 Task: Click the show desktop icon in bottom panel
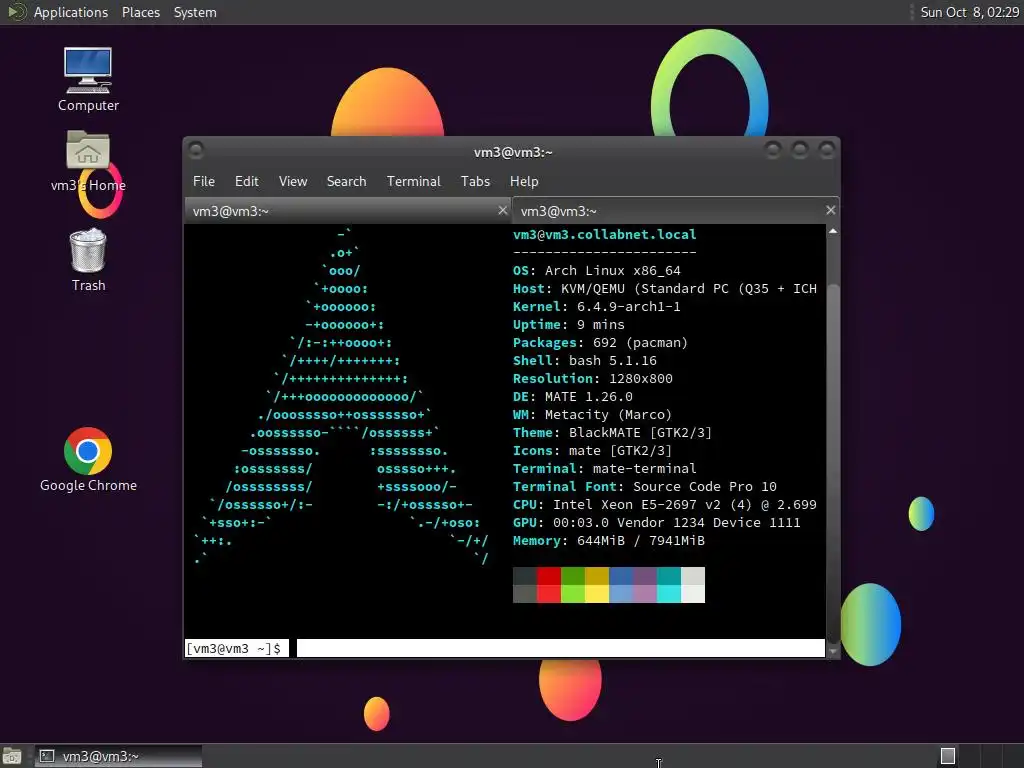click(12, 756)
